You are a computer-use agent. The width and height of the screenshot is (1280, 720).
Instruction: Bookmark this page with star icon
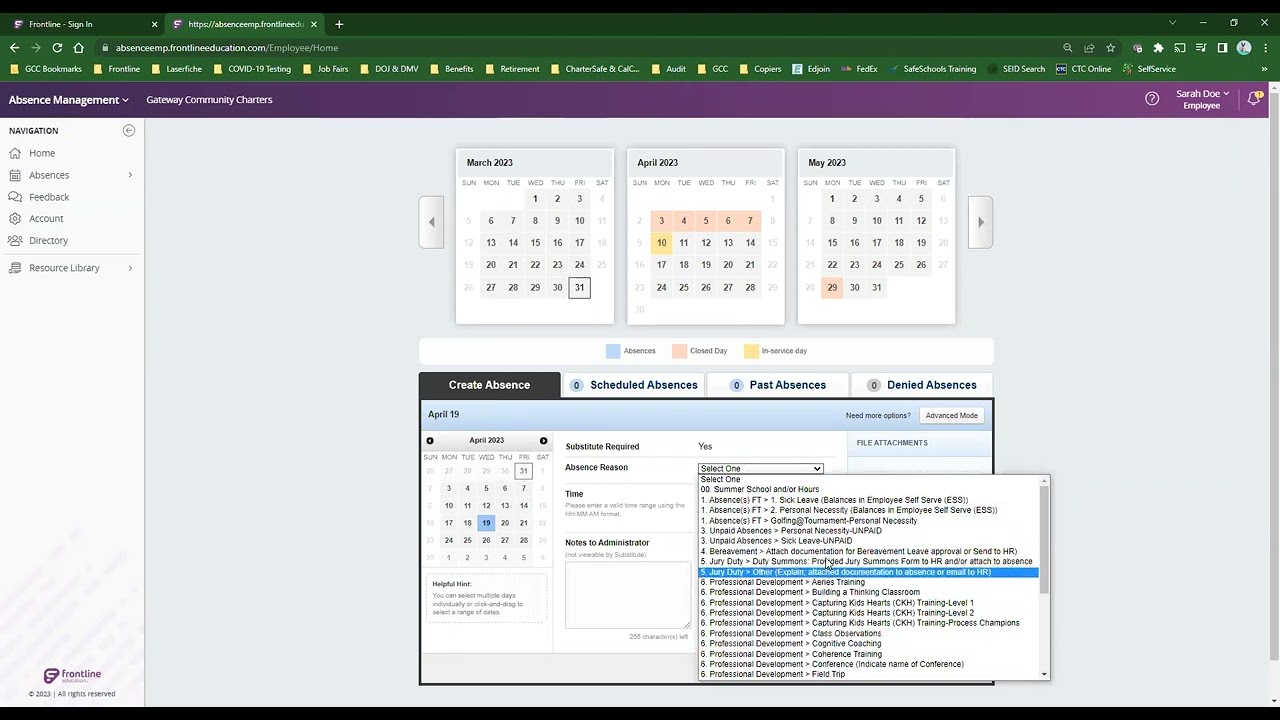(x=1110, y=48)
